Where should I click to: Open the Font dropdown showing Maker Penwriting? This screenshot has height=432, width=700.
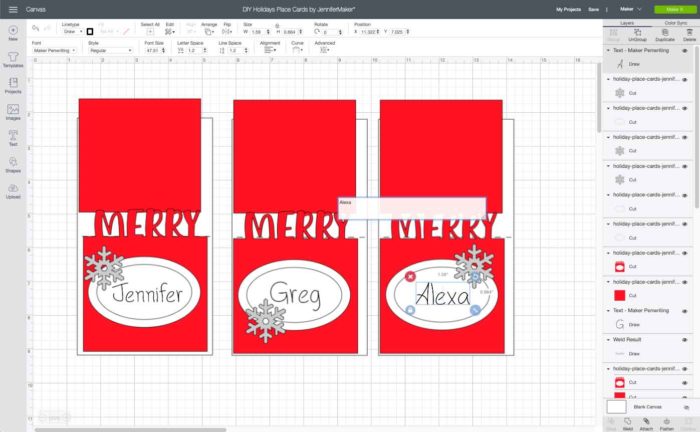(x=54, y=50)
